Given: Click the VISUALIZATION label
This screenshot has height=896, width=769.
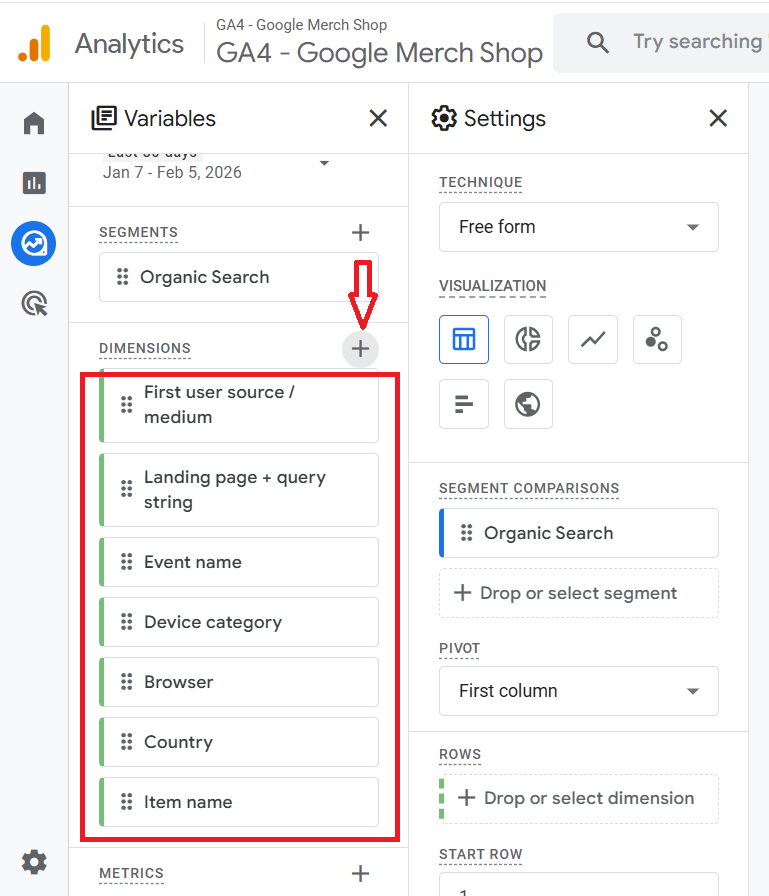Looking at the screenshot, I should [492, 286].
